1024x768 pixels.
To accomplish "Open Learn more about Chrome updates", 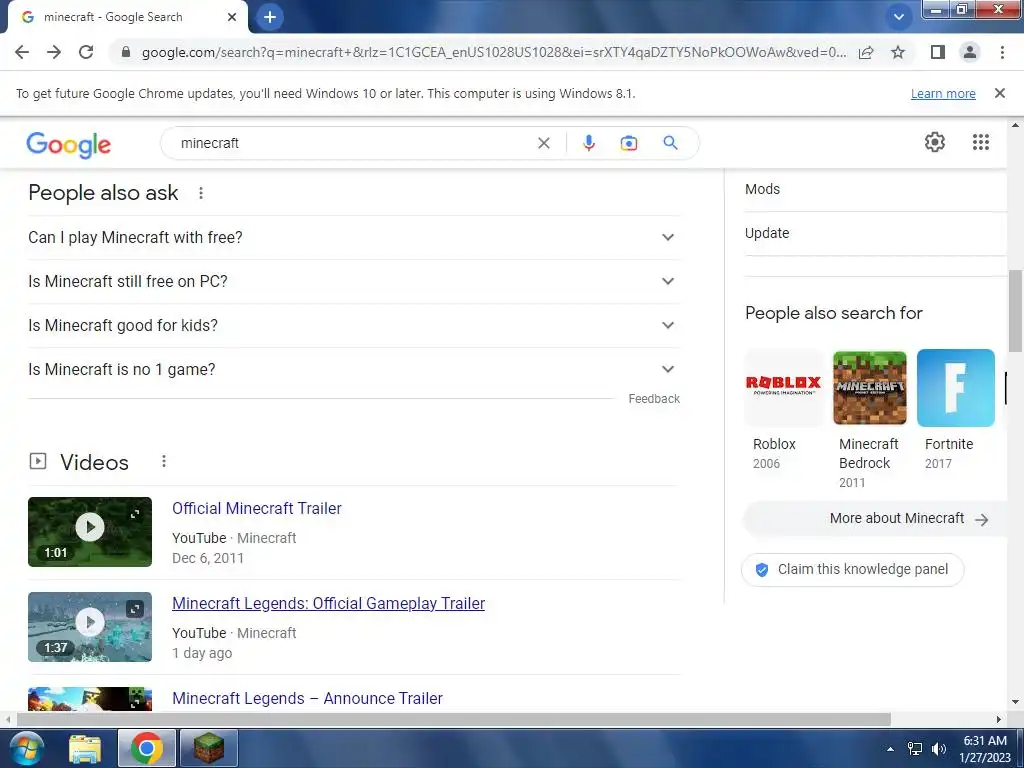I will (x=943, y=93).
